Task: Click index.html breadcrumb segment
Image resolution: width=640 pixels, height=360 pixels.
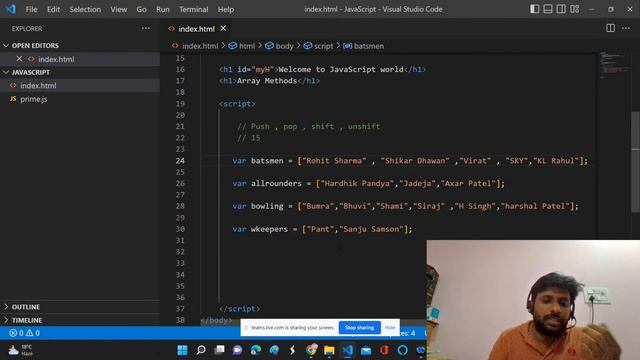Action: [200, 46]
